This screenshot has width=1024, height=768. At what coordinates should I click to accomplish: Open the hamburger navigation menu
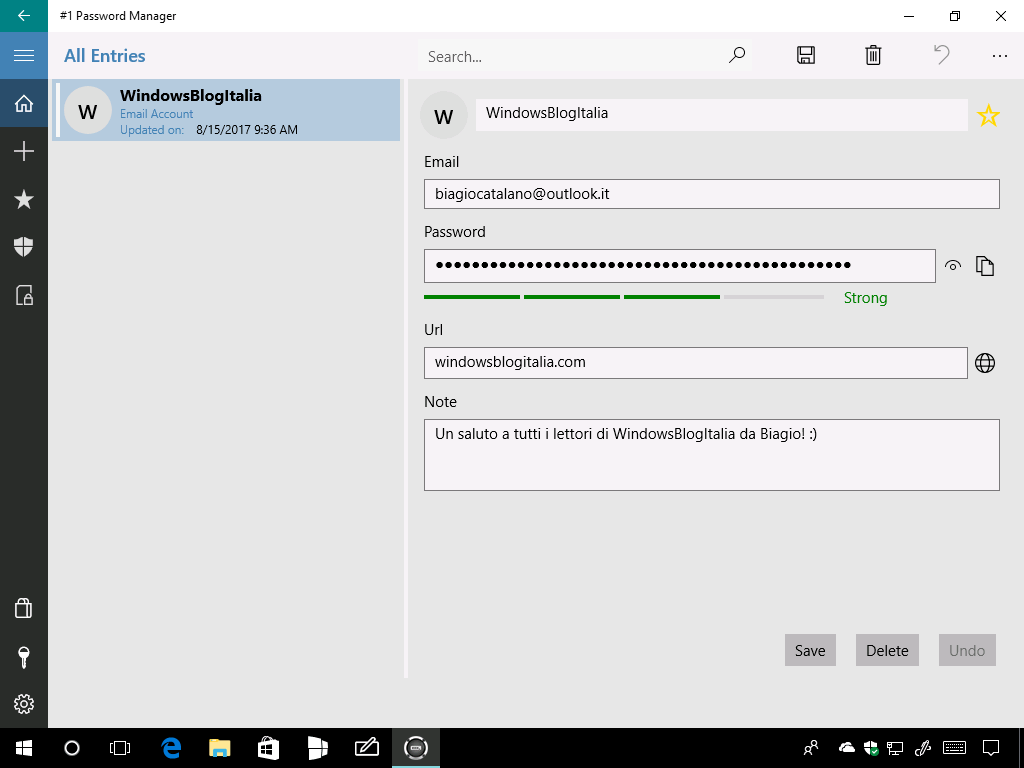coord(24,56)
